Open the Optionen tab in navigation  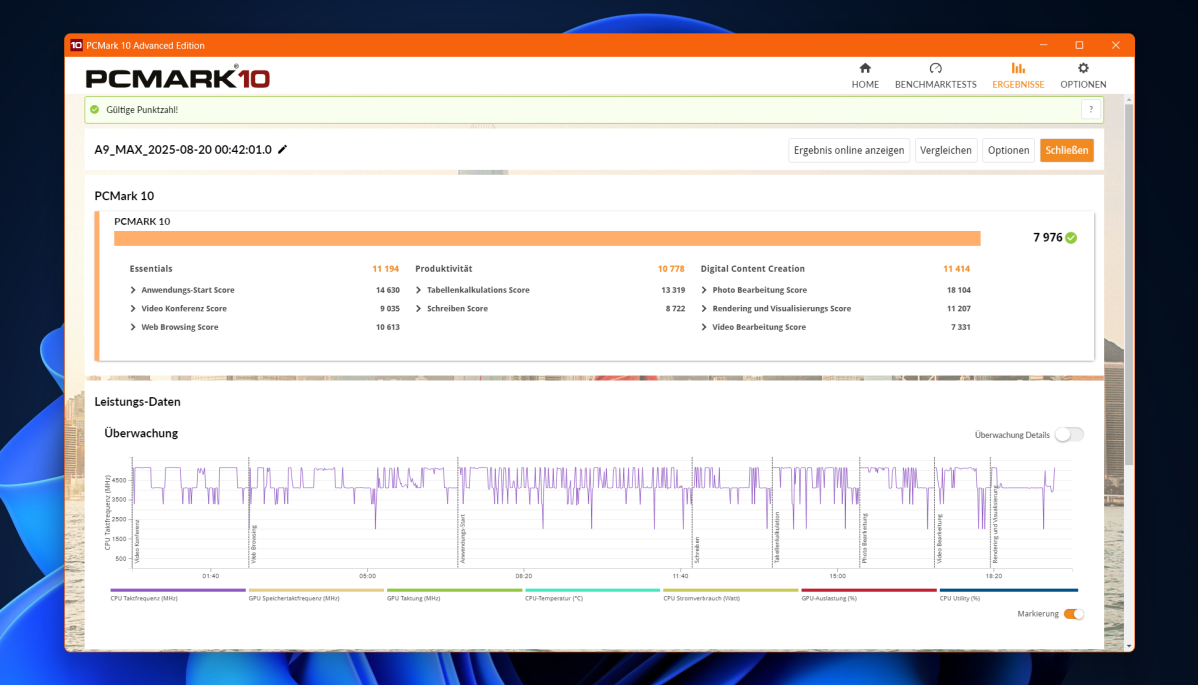point(1083,76)
